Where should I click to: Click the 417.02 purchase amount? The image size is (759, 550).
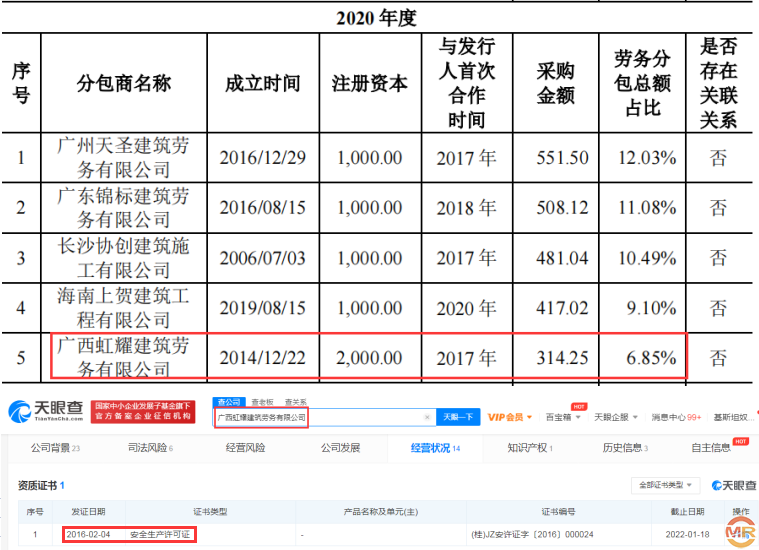coord(562,308)
